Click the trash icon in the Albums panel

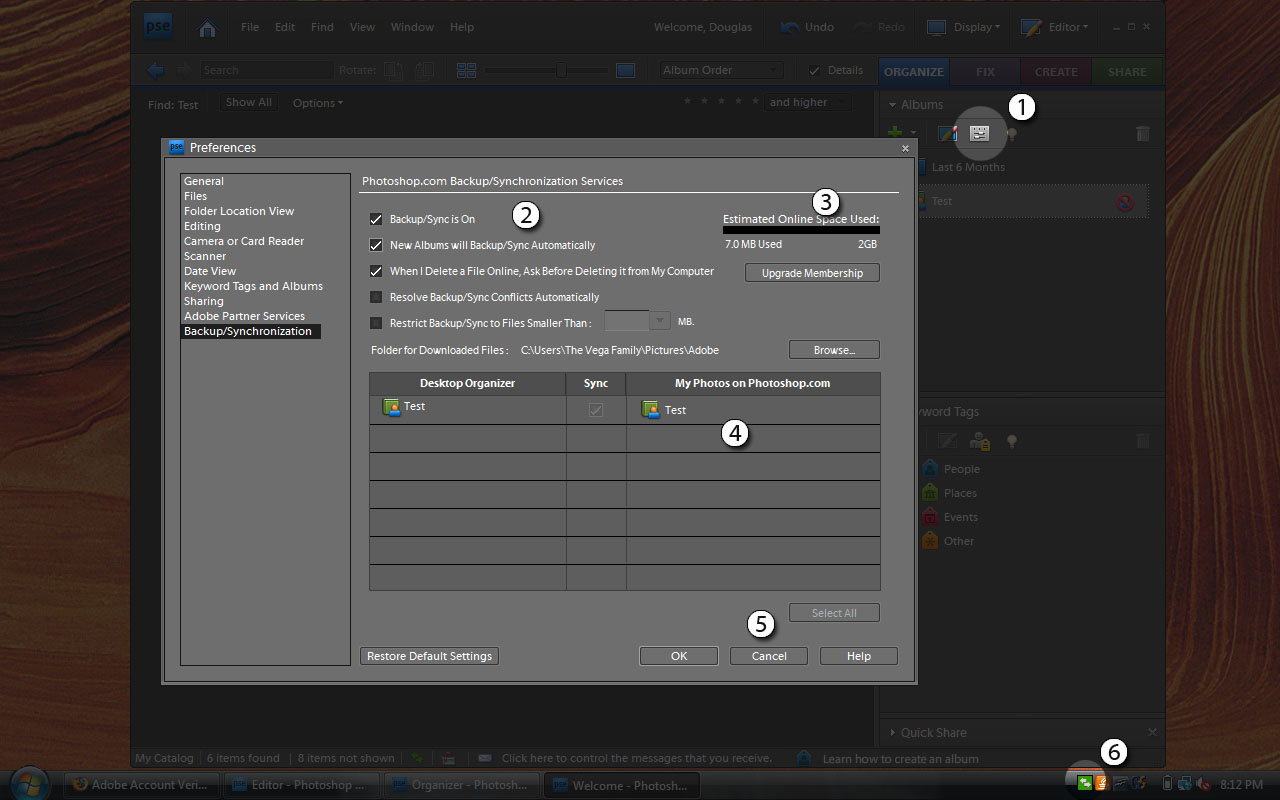(x=1143, y=133)
